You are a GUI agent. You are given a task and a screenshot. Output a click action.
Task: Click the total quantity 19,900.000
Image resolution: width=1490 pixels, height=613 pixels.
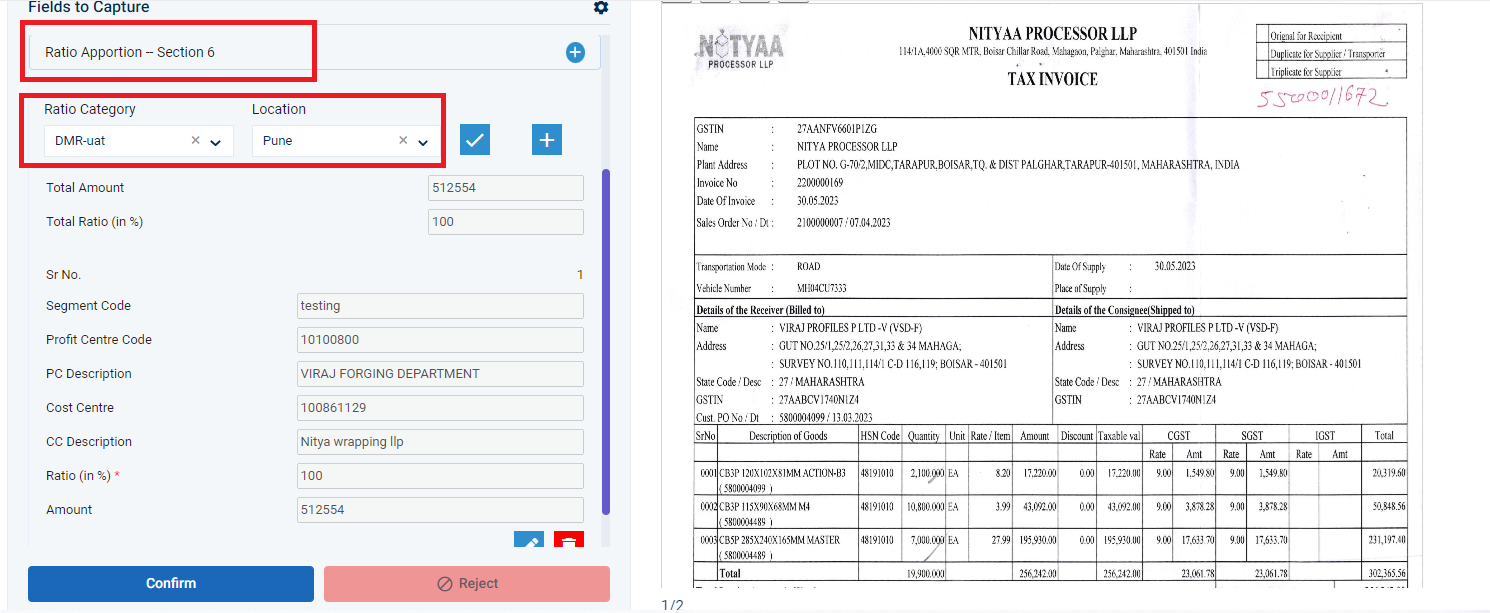(x=925, y=575)
